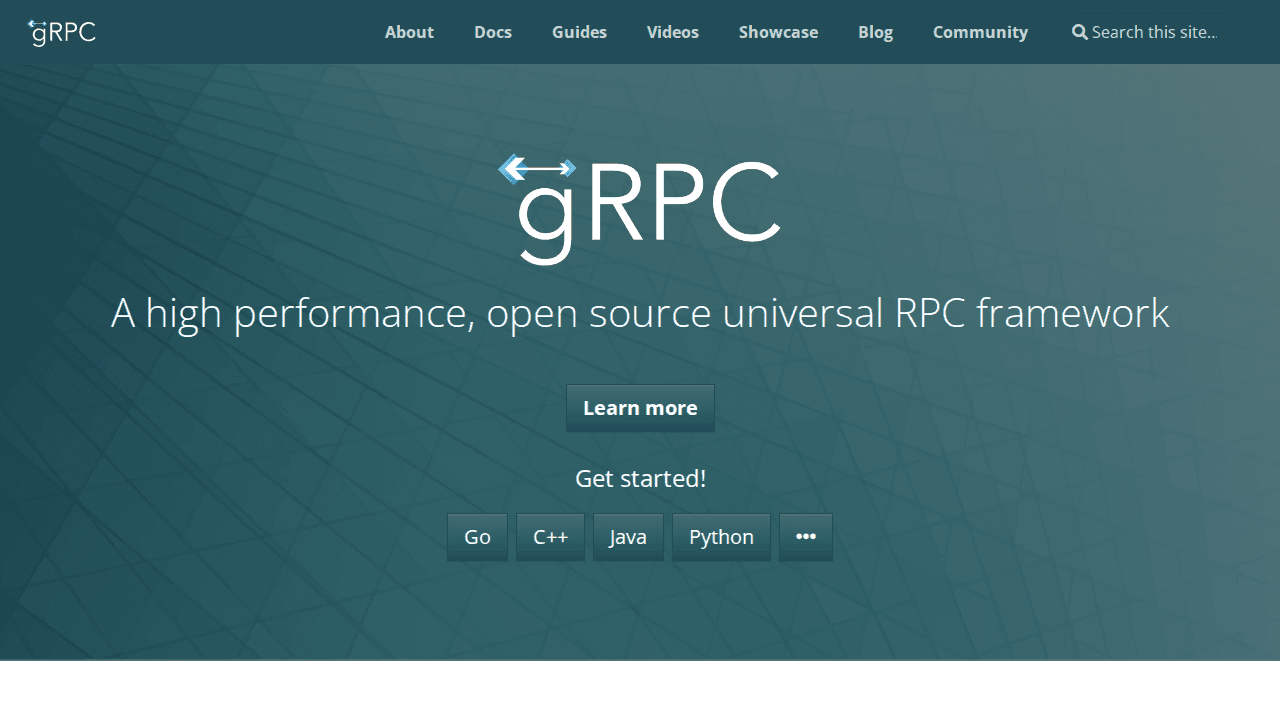The width and height of the screenshot is (1280, 720).
Task: Visit the Community page
Action: [x=980, y=32]
